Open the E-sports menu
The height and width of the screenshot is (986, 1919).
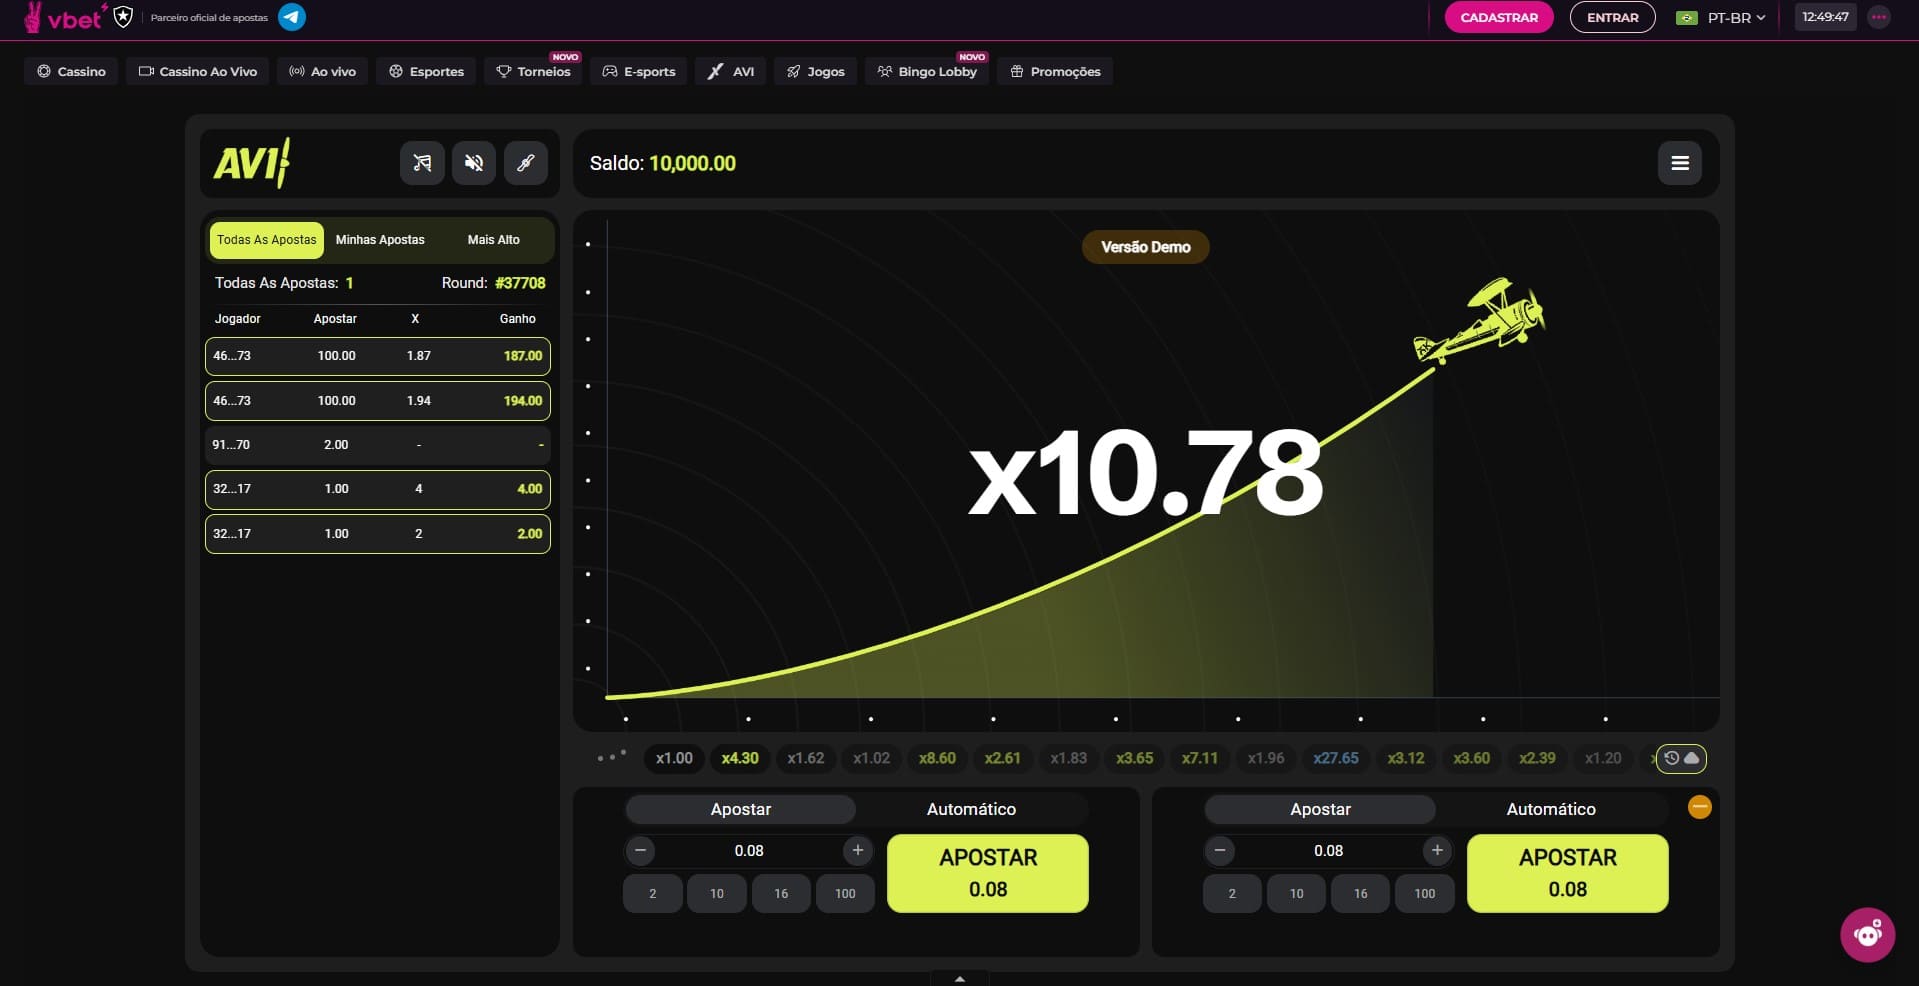pyautogui.click(x=639, y=71)
